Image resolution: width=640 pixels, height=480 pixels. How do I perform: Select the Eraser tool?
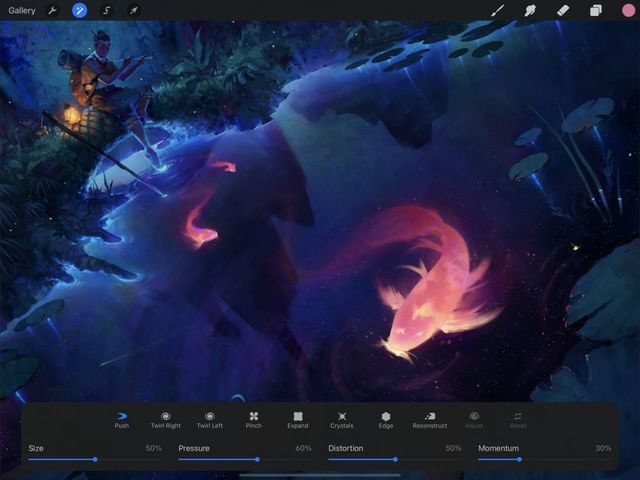pyautogui.click(x=563, y=11)
